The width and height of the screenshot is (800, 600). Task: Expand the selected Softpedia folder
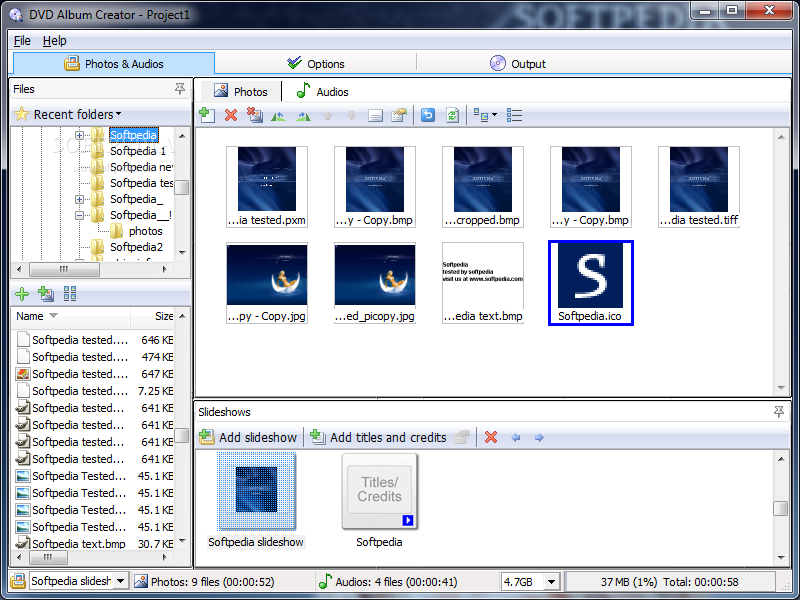click(x=79, y=135)
